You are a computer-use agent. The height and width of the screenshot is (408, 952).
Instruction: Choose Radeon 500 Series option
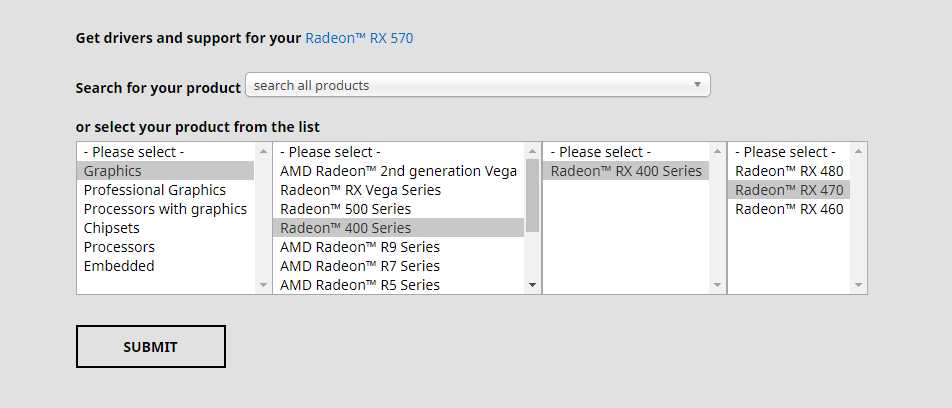pyautogui.click(x=345, y=209)
